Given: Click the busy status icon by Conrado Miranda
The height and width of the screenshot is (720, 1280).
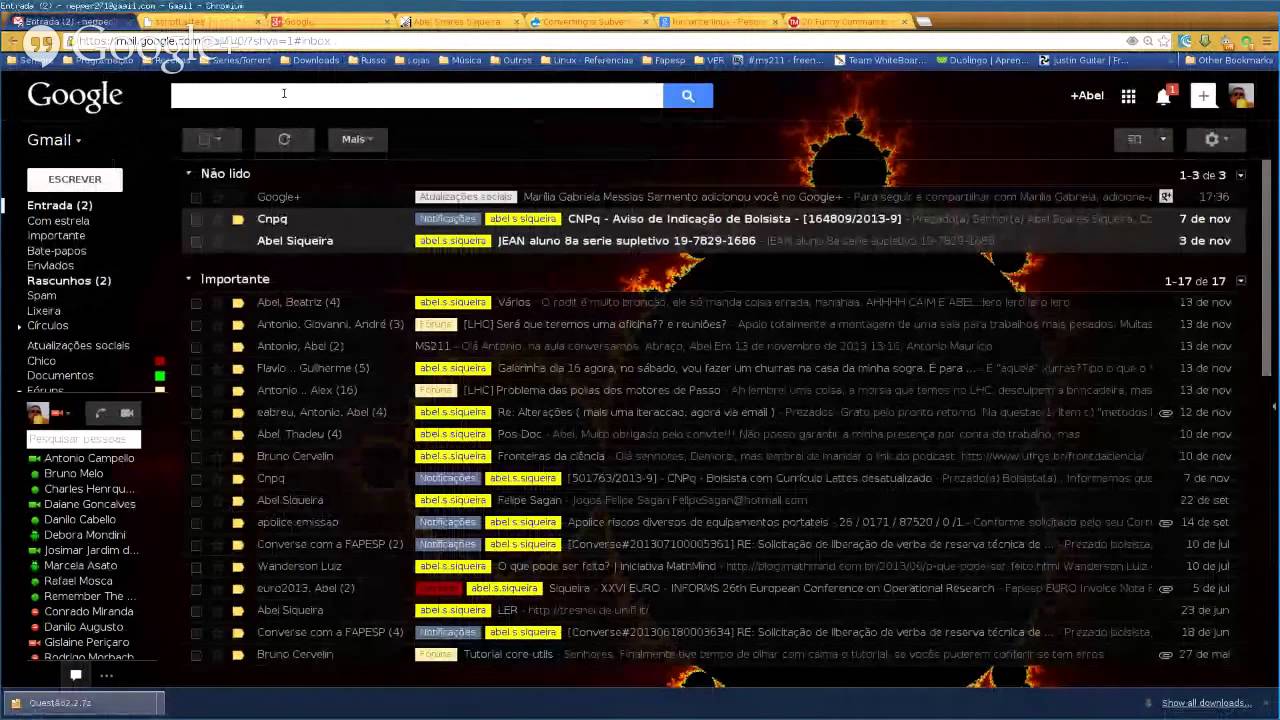Looking at the screenshot, I should click(x=35, y=612).
